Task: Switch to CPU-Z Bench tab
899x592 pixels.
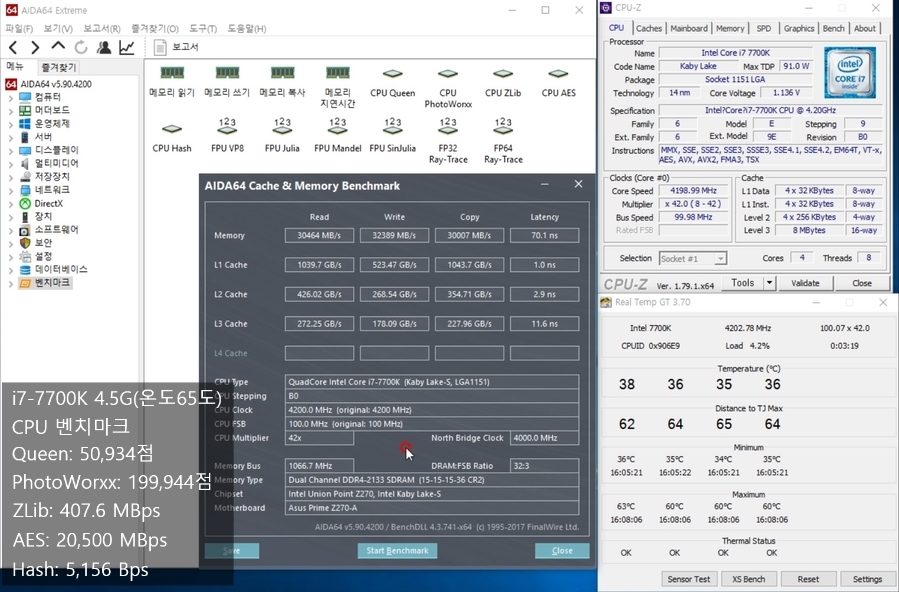Action: (833, 29)
